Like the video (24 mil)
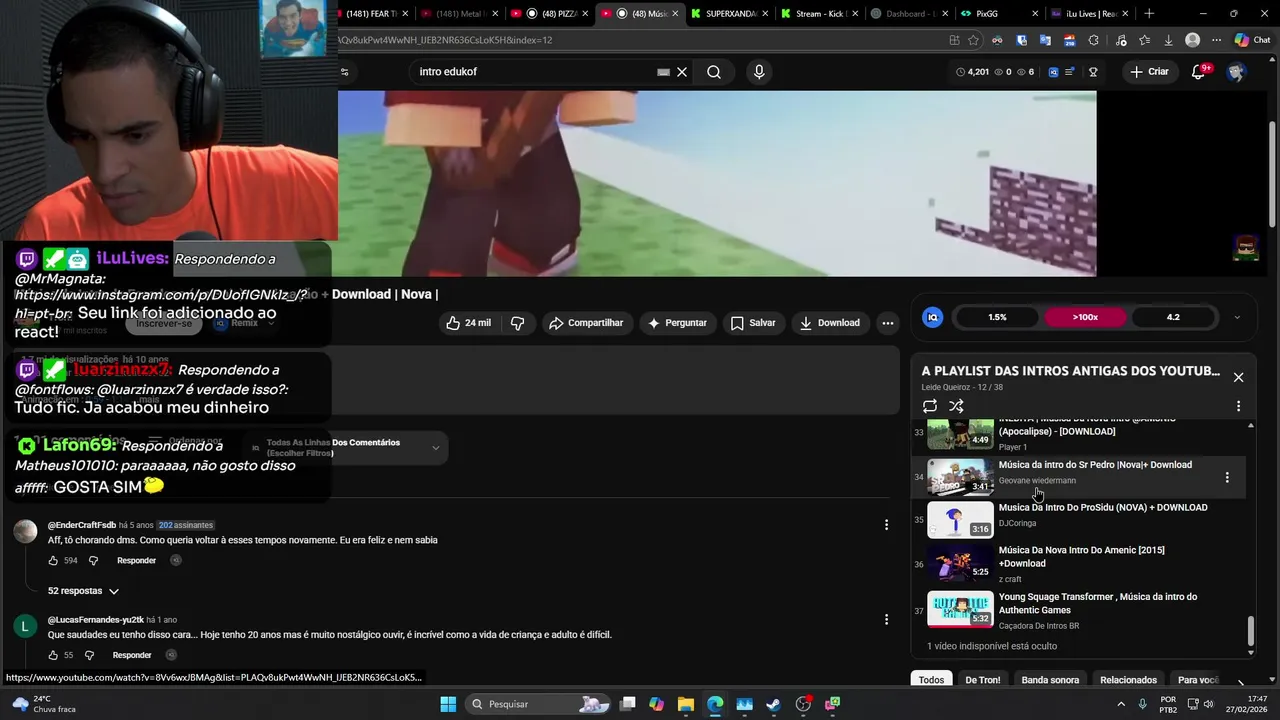Image resolution: width=1280 pixels, height=720 pixels. [468, 323]
